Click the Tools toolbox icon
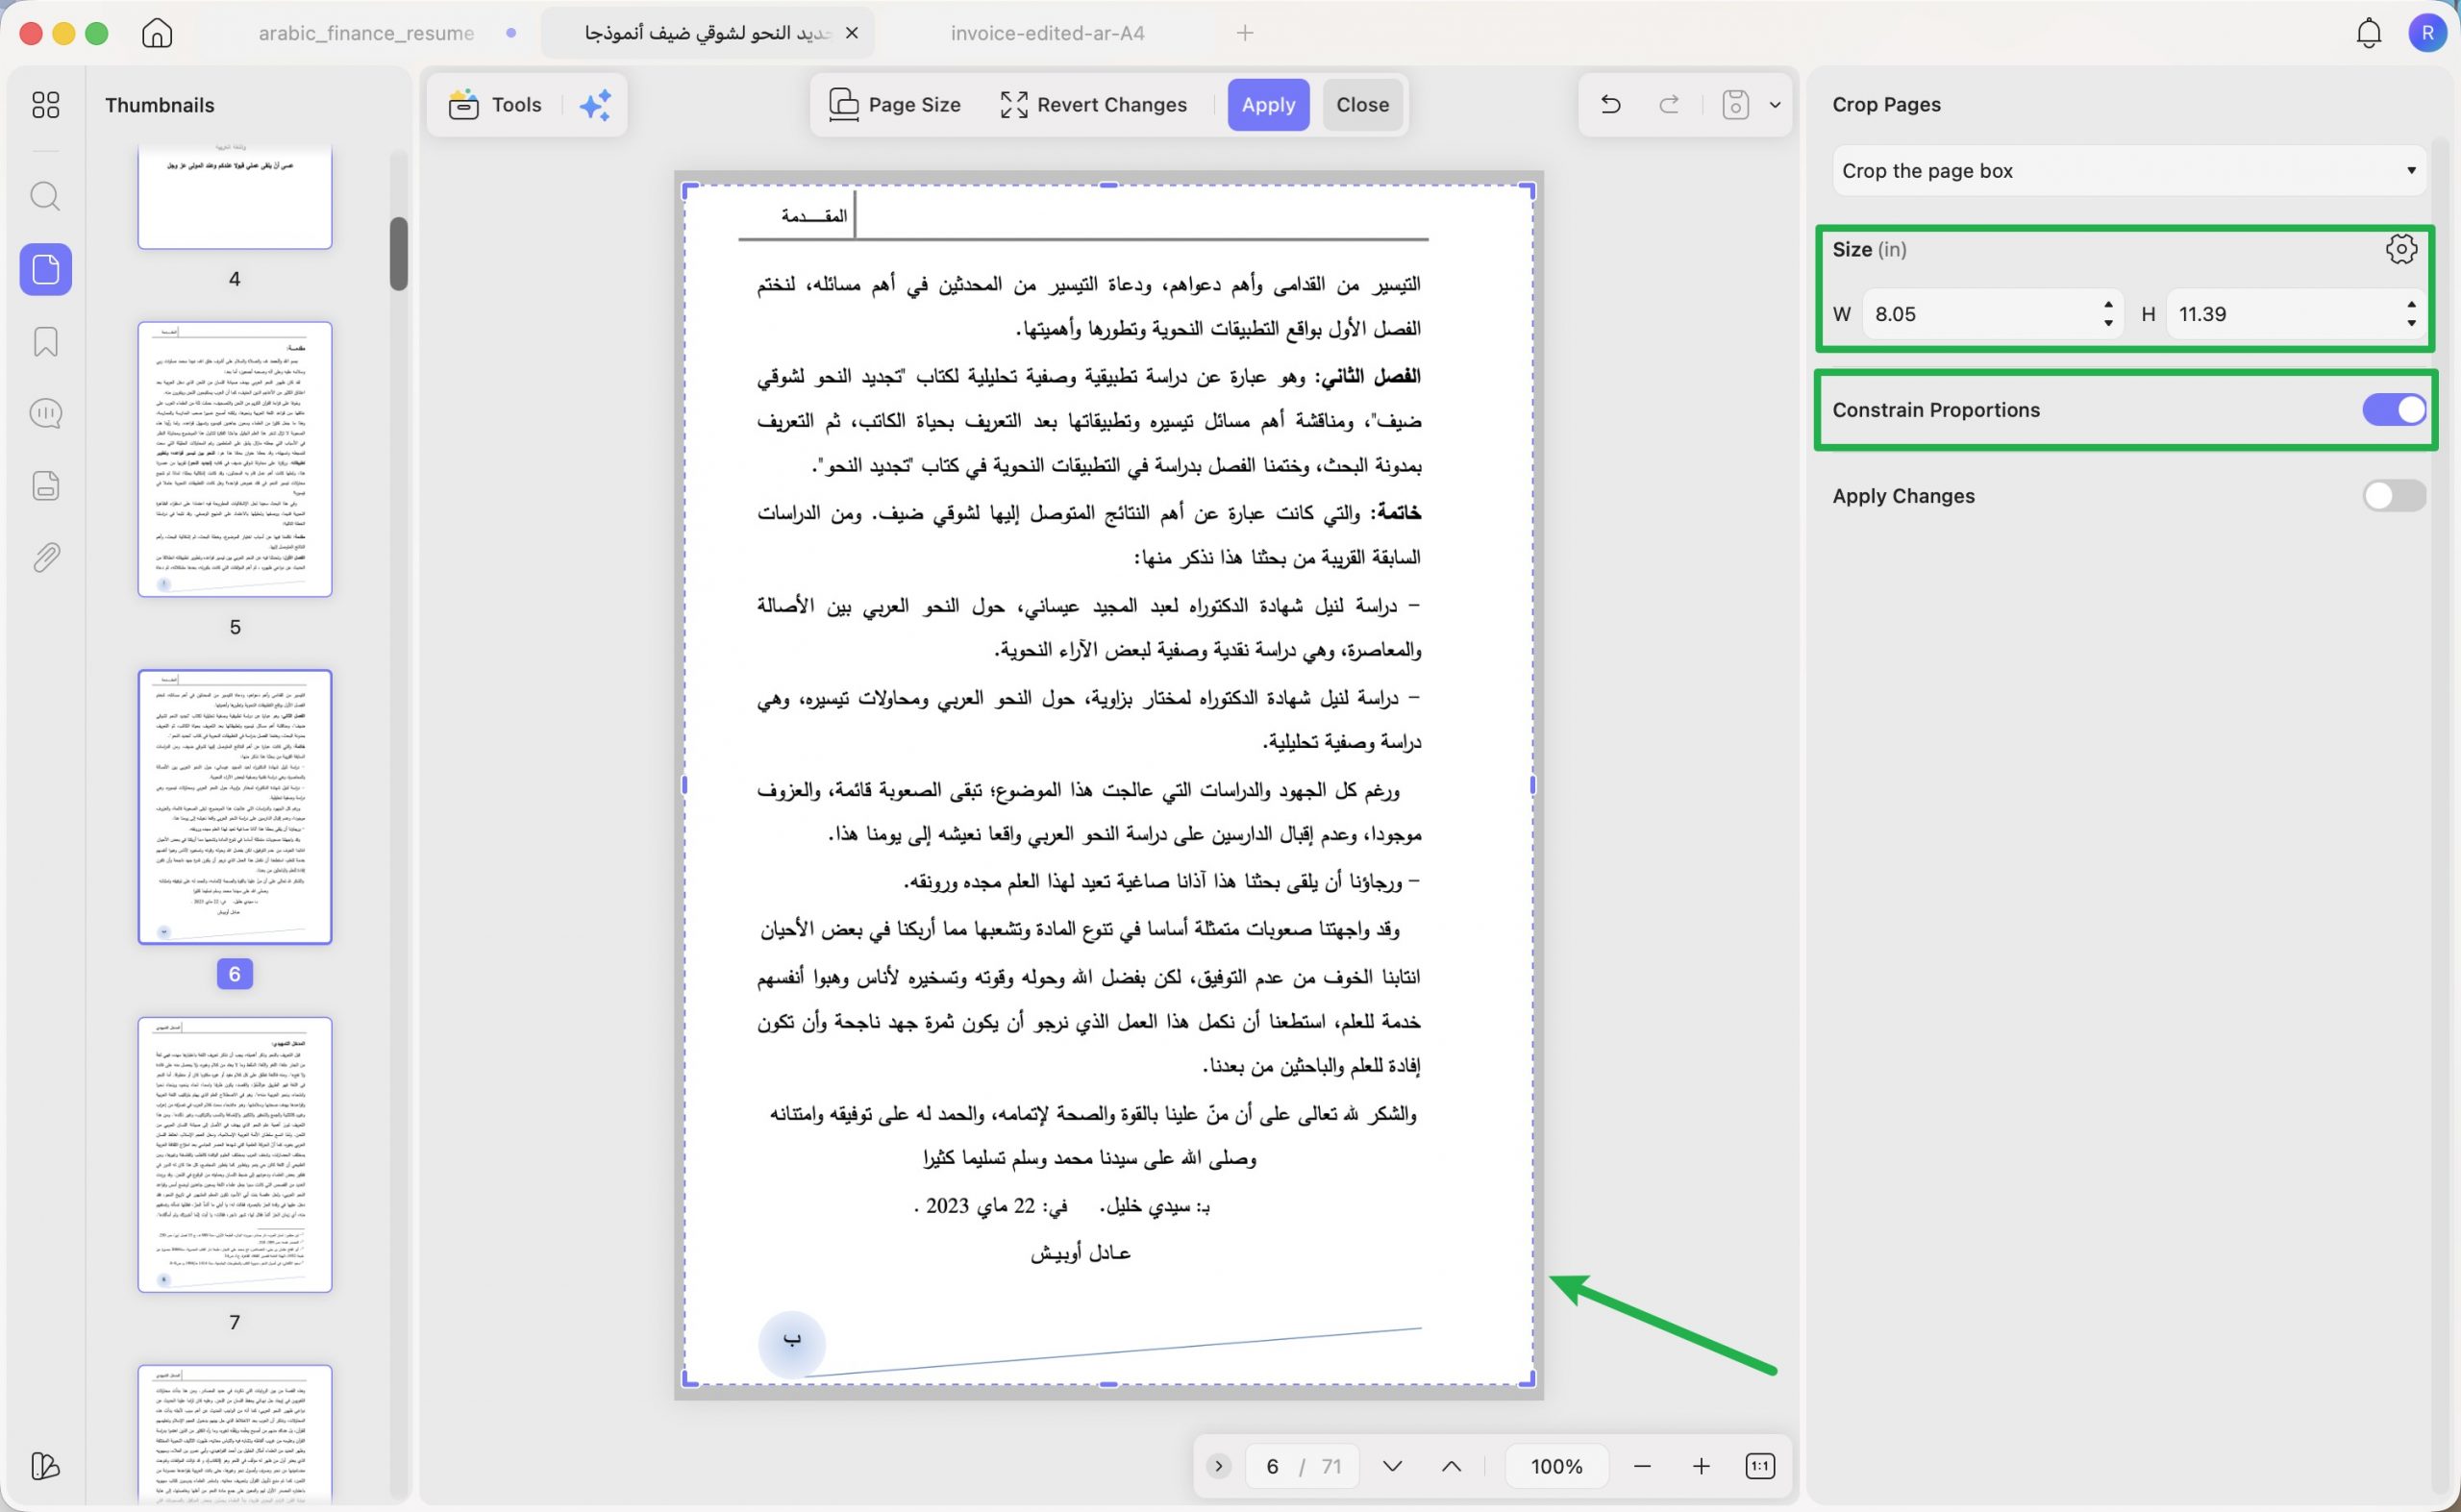This screenshot has height=1512, width=2461. pos(463,105)
